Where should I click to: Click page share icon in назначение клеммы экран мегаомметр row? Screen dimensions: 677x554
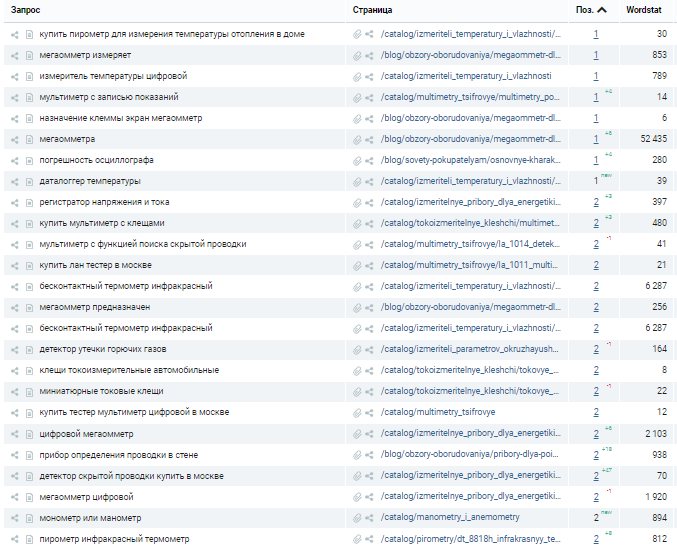pyautogui.click(x=369, y=119)
